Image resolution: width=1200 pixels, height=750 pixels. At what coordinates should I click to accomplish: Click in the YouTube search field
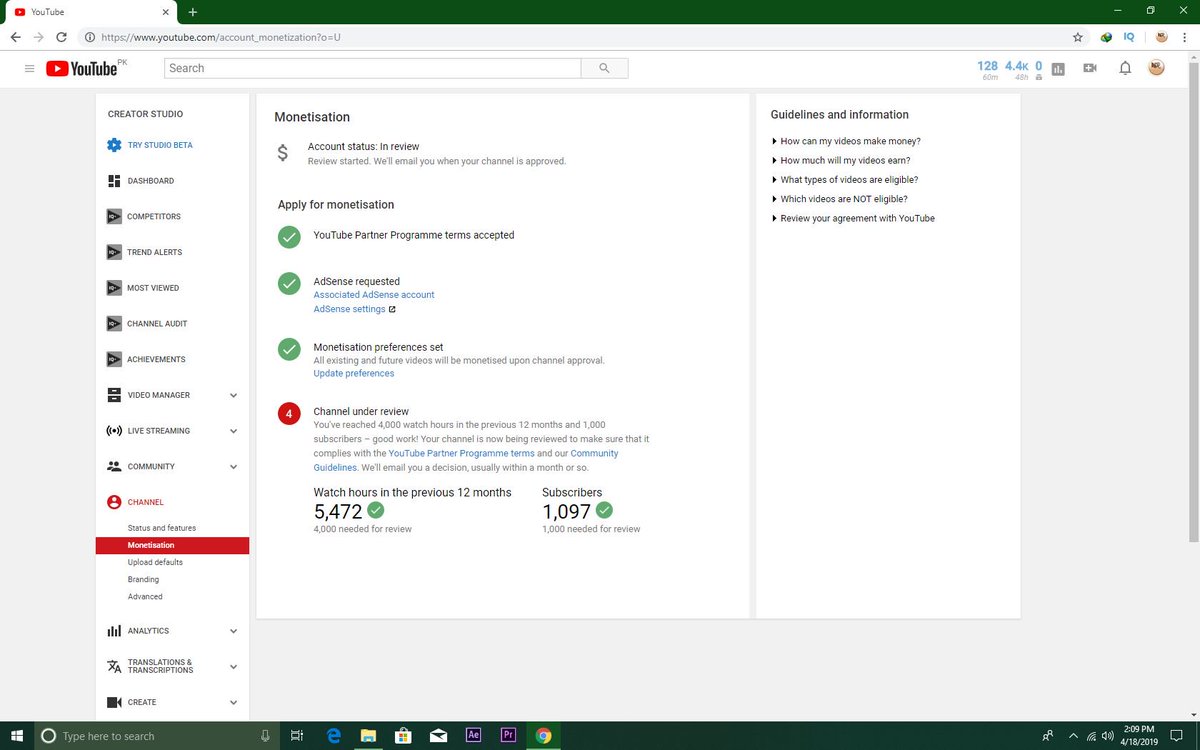point(372,68)
